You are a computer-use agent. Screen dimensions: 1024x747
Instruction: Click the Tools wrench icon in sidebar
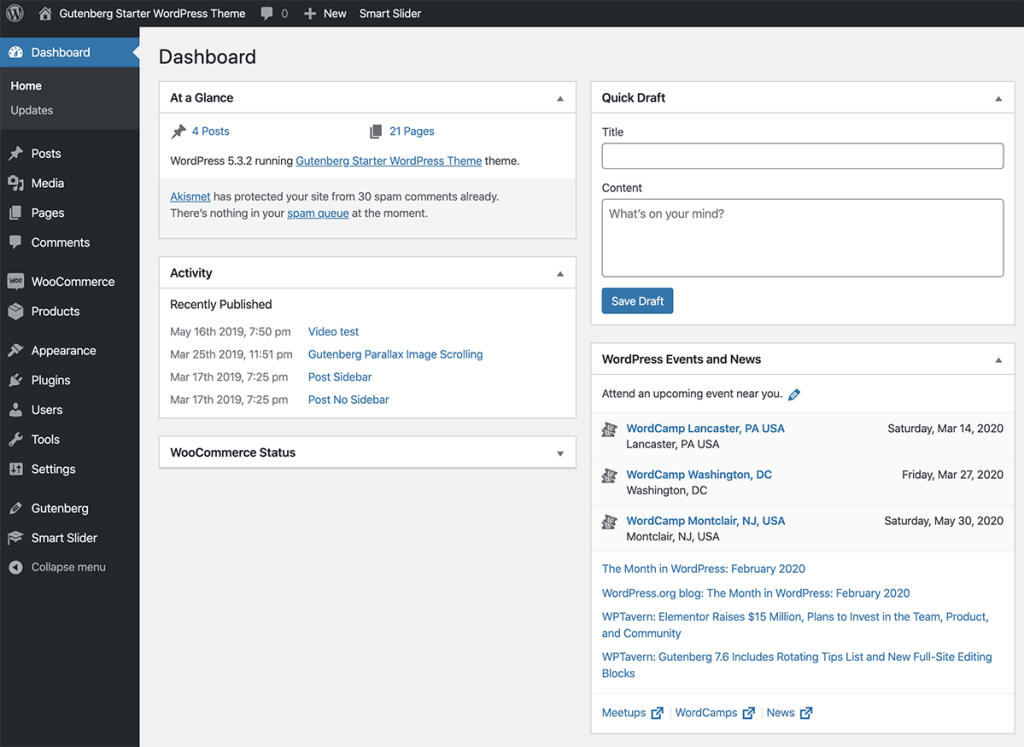click(x=16, y=439)
